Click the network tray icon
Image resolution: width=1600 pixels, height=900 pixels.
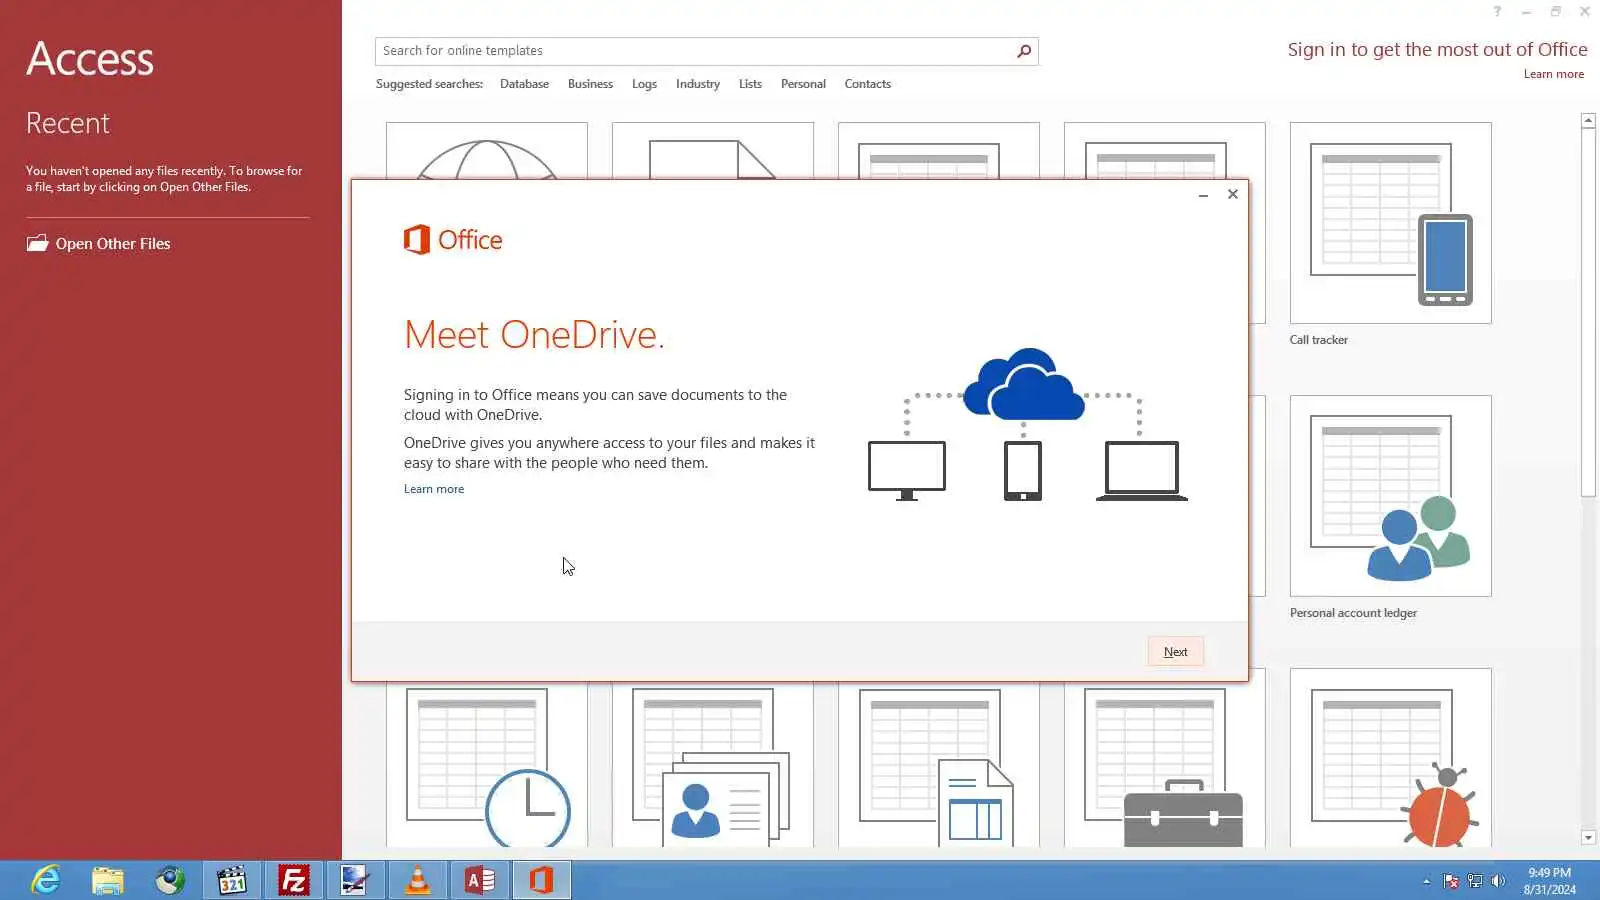(x=1475, y=881)
